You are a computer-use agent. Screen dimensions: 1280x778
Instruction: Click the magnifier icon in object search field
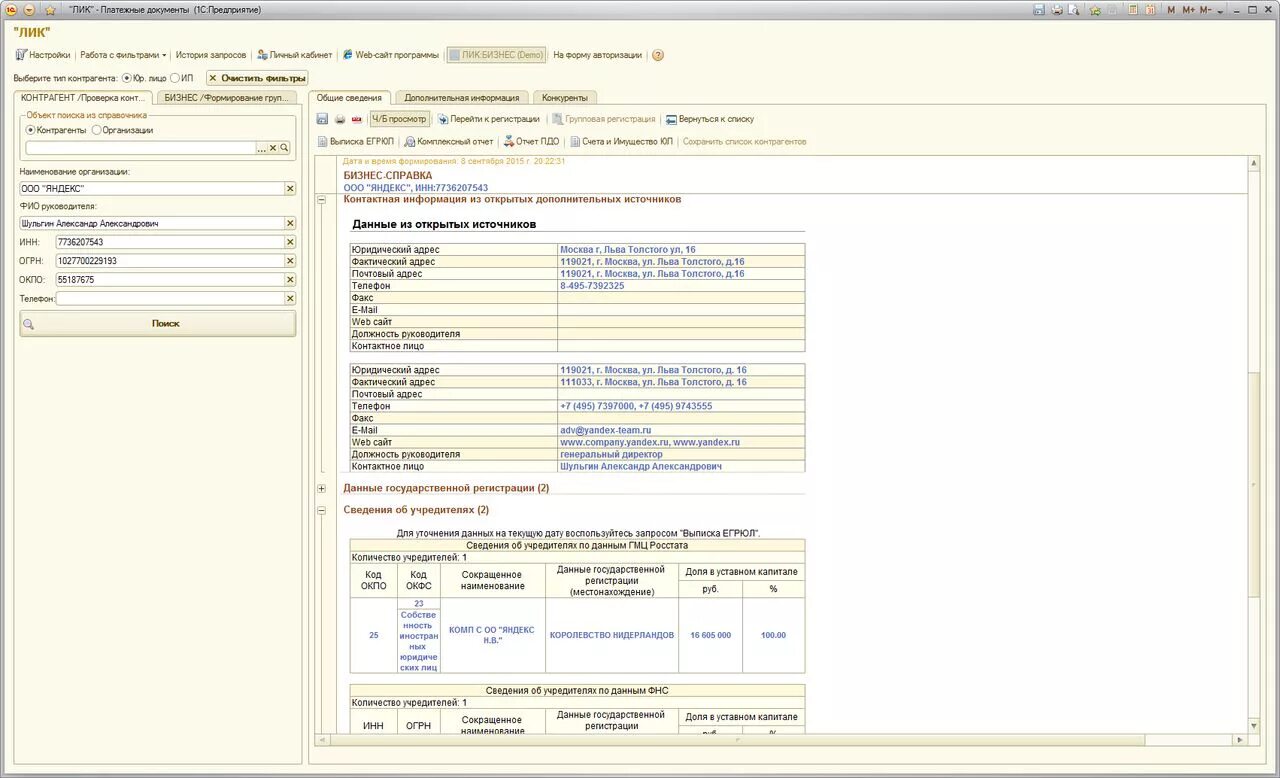coord(284,148)
